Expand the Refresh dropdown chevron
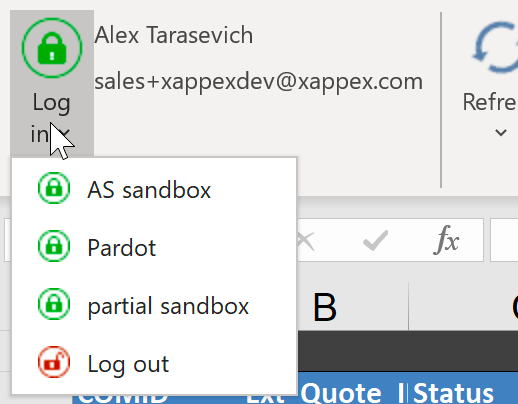This screenshot has width=518, height=404. [501, 133]
